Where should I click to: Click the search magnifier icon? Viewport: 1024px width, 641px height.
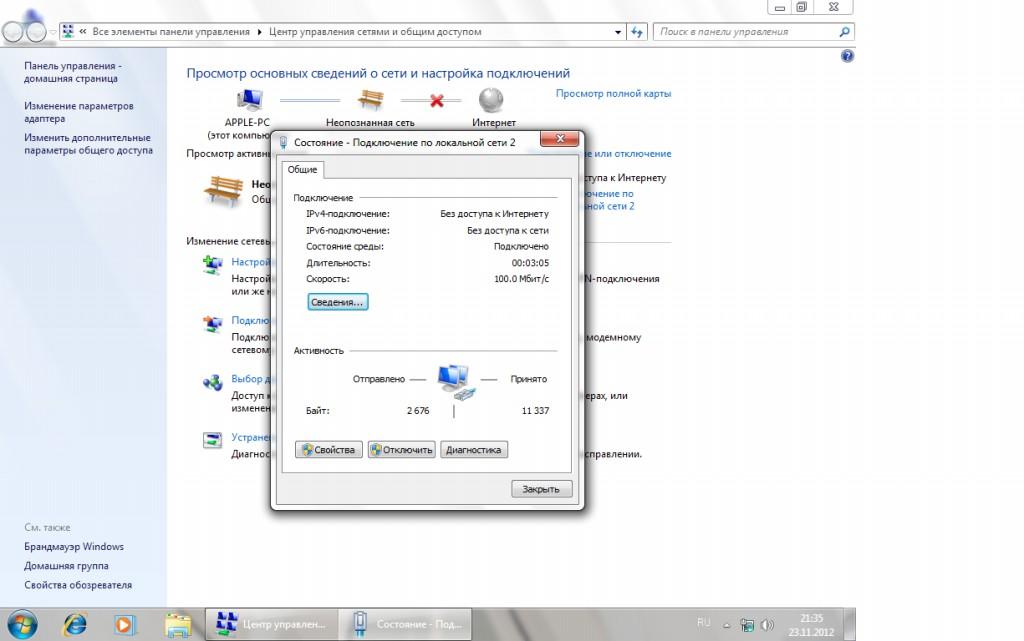click(x=844, y=31)
